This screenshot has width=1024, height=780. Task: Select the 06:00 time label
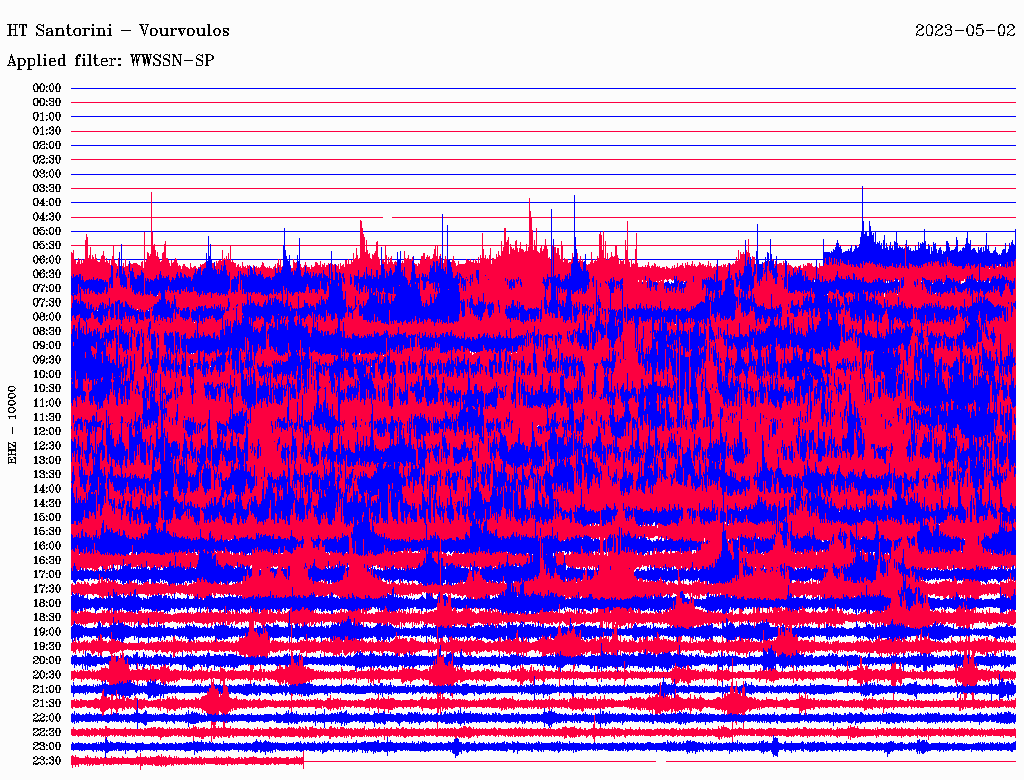[47, 260]
